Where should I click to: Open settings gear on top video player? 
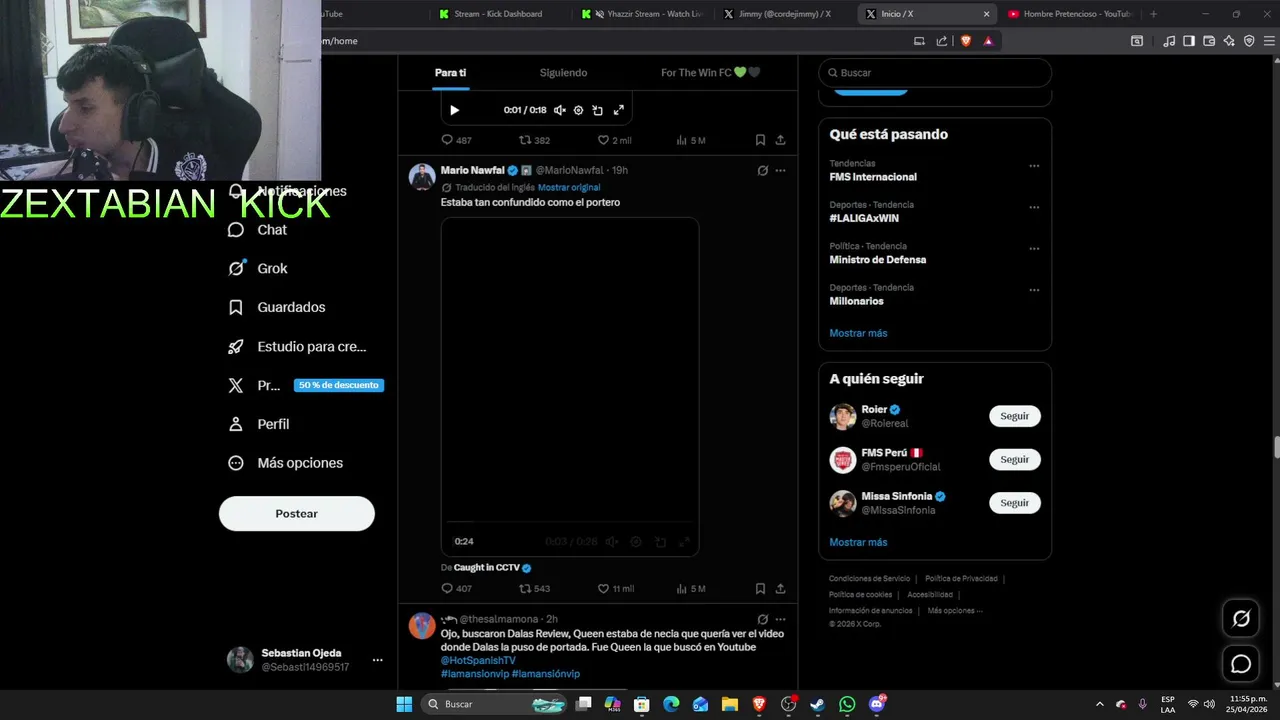(x=578, y=110)
